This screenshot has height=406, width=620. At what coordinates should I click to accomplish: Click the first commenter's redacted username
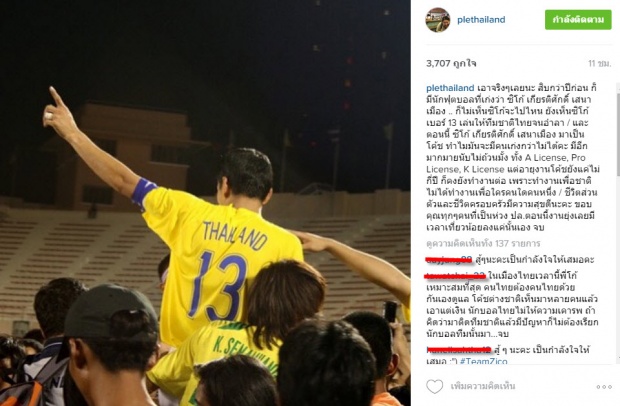(x=449, y=260)
